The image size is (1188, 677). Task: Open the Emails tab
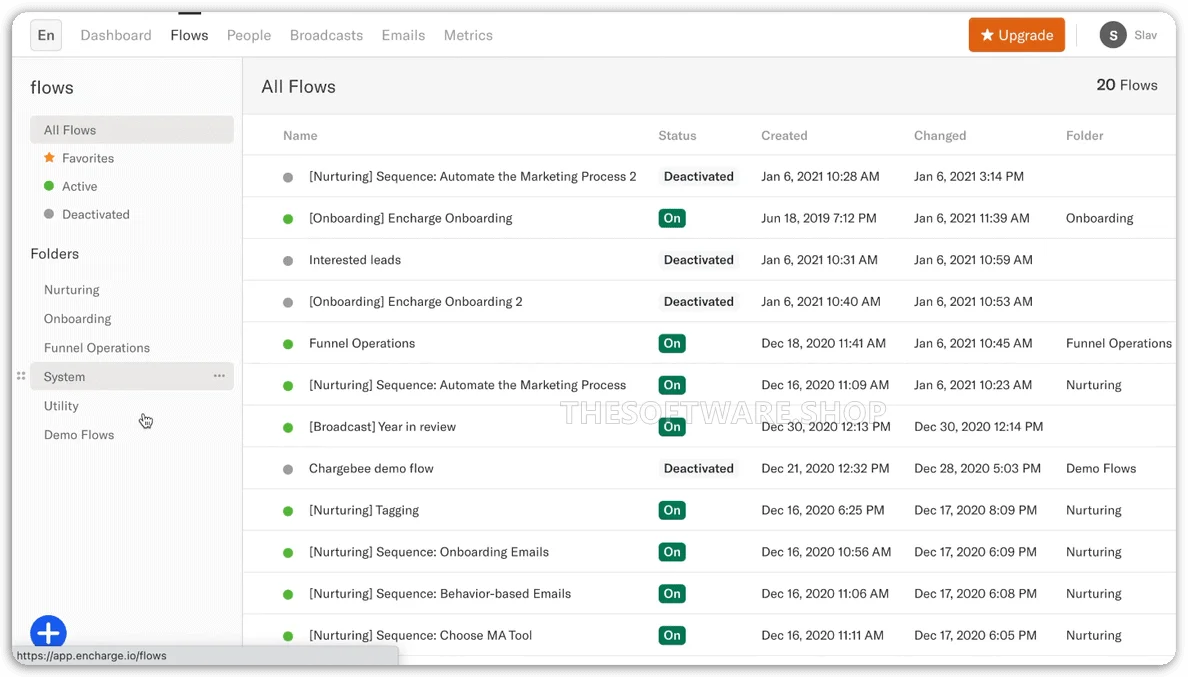point(403,35)
